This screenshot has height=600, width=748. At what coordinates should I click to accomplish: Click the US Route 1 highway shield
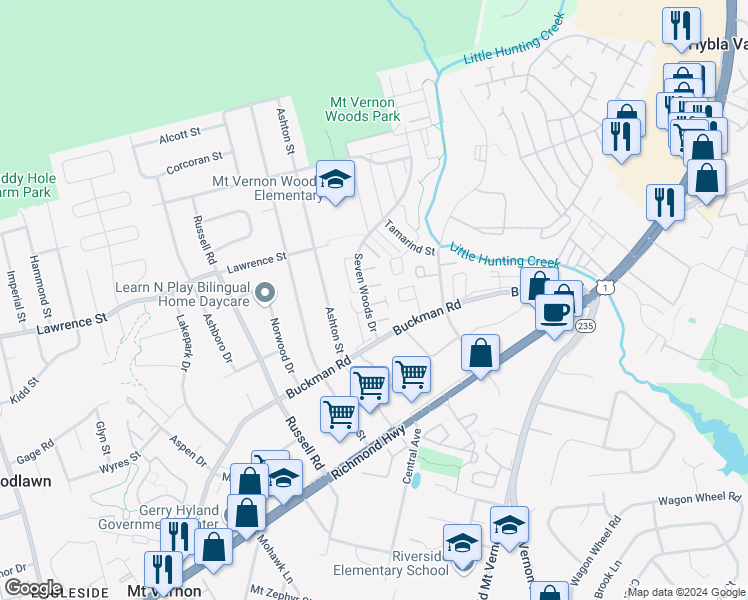(605, 288)
